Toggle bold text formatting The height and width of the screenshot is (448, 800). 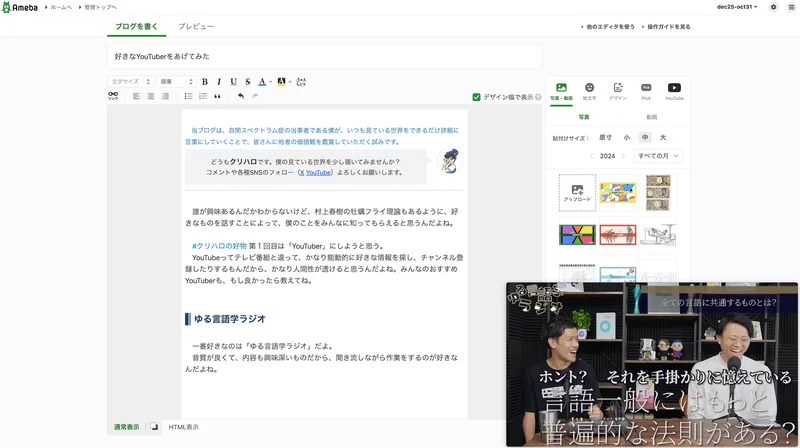205,82
